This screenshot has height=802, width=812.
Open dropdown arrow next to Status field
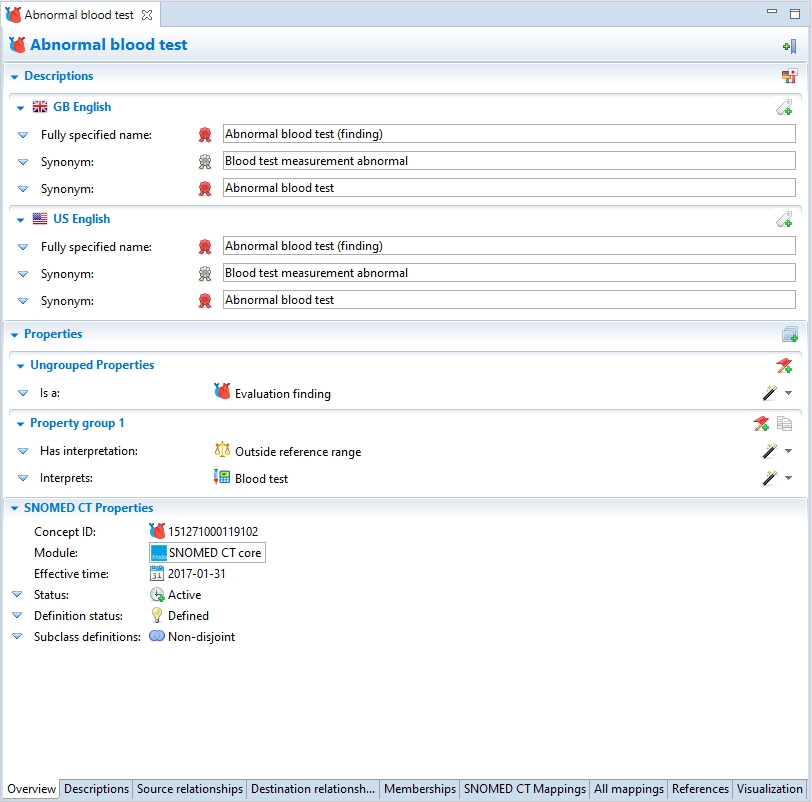coord(17,595)
